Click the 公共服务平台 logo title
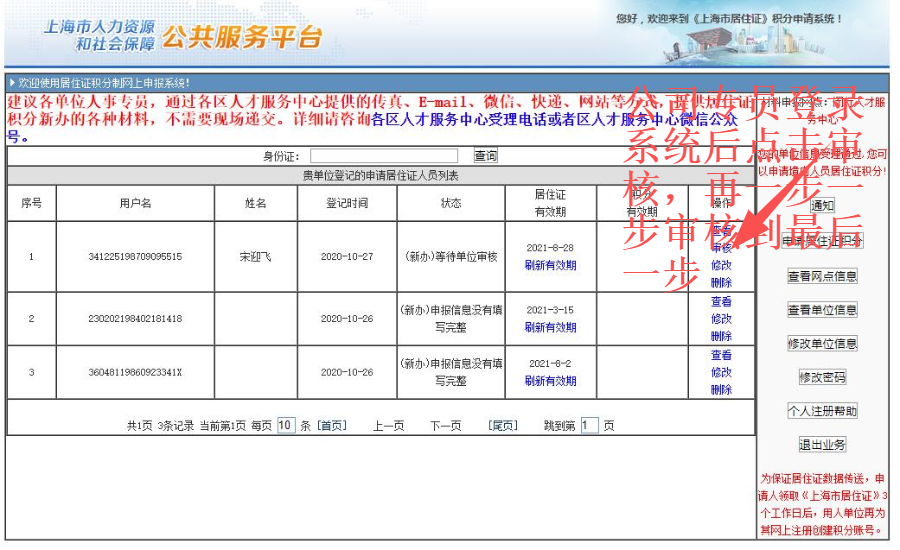Image resolution: width=900 pixels, height=550 pixels. [242, 37]
